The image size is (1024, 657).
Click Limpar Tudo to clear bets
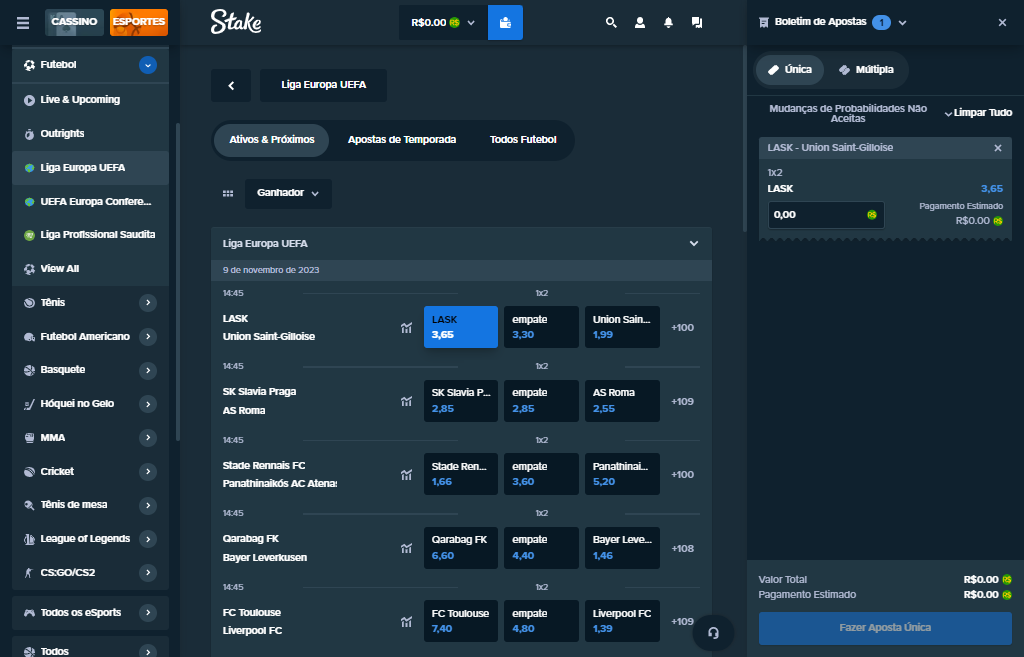[x=983, y=113]
